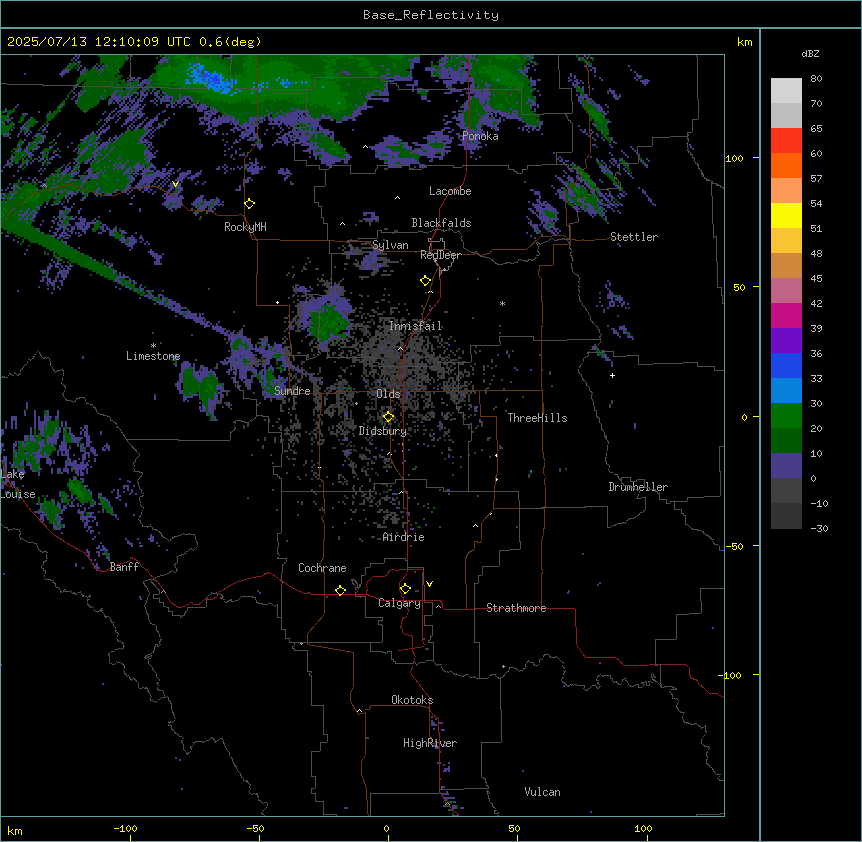Click the Lake Louise label

point(18,484)
